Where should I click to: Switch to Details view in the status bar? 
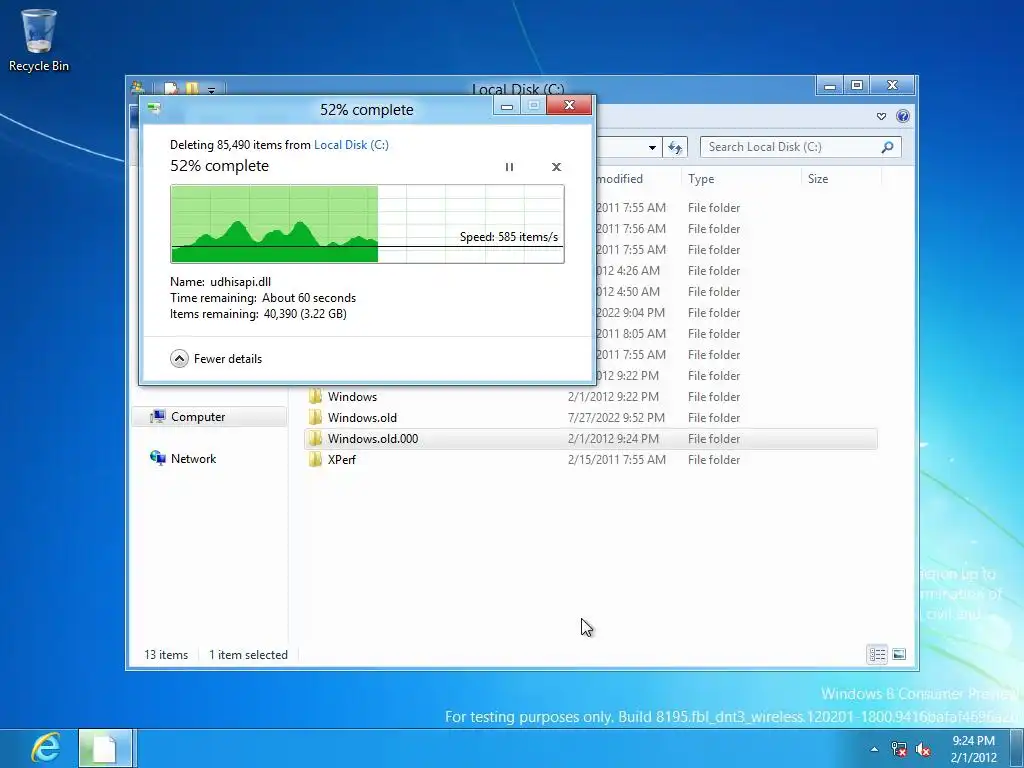click(877, 654)
